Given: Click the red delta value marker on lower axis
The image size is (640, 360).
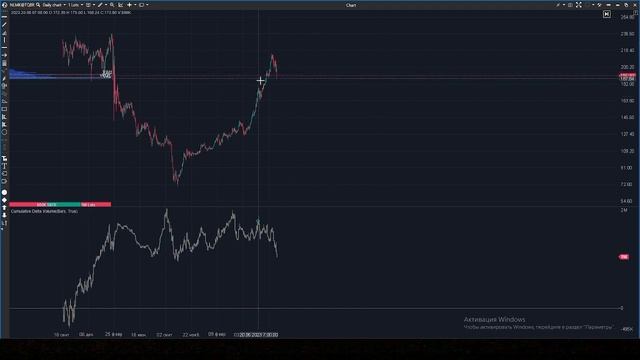Looking at the screenshot, I should point(624,257).
